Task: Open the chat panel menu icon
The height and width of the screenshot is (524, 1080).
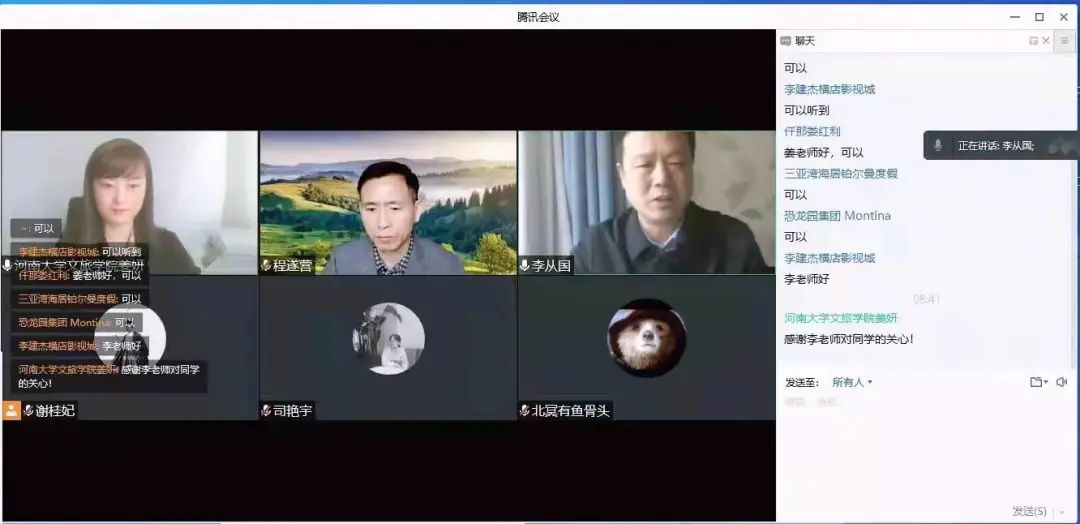Action: tap(1064, 41)
